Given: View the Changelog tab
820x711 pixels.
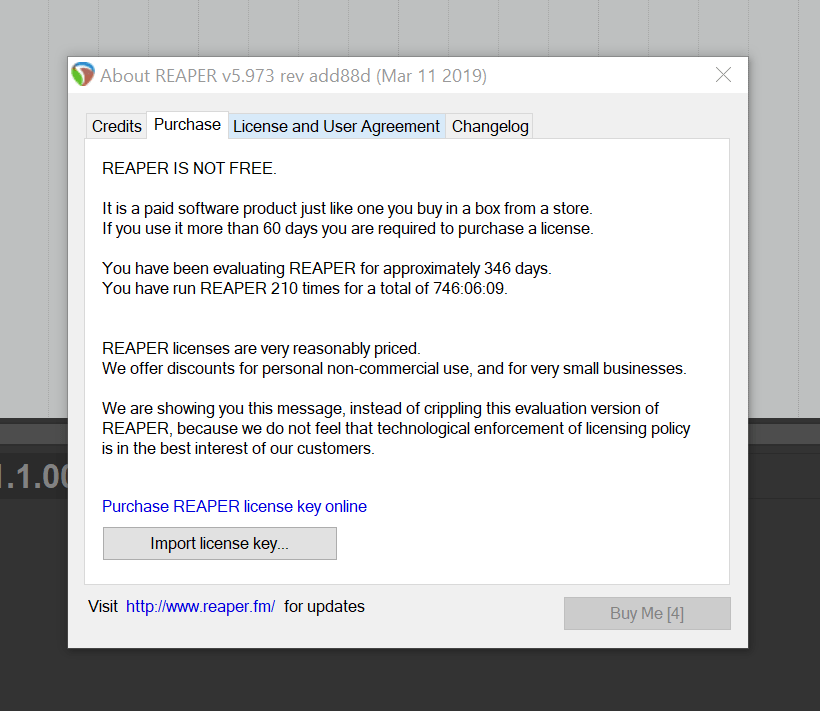Looking at the screenshot, I should [x=489, y=126].
